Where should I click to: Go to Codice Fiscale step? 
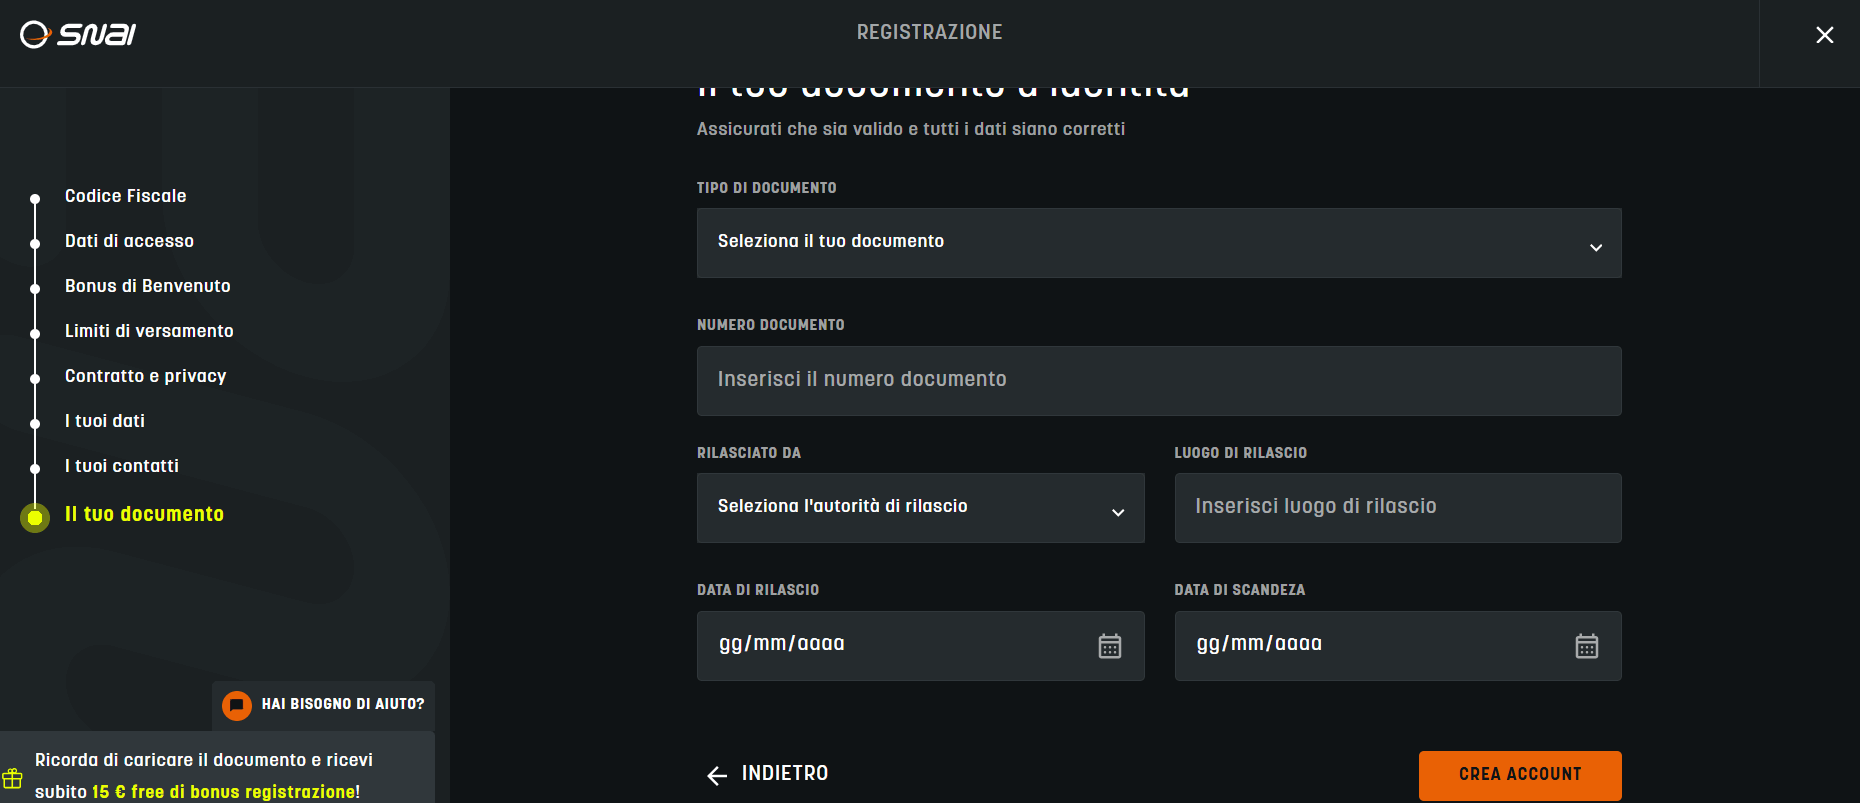(125, 196)
